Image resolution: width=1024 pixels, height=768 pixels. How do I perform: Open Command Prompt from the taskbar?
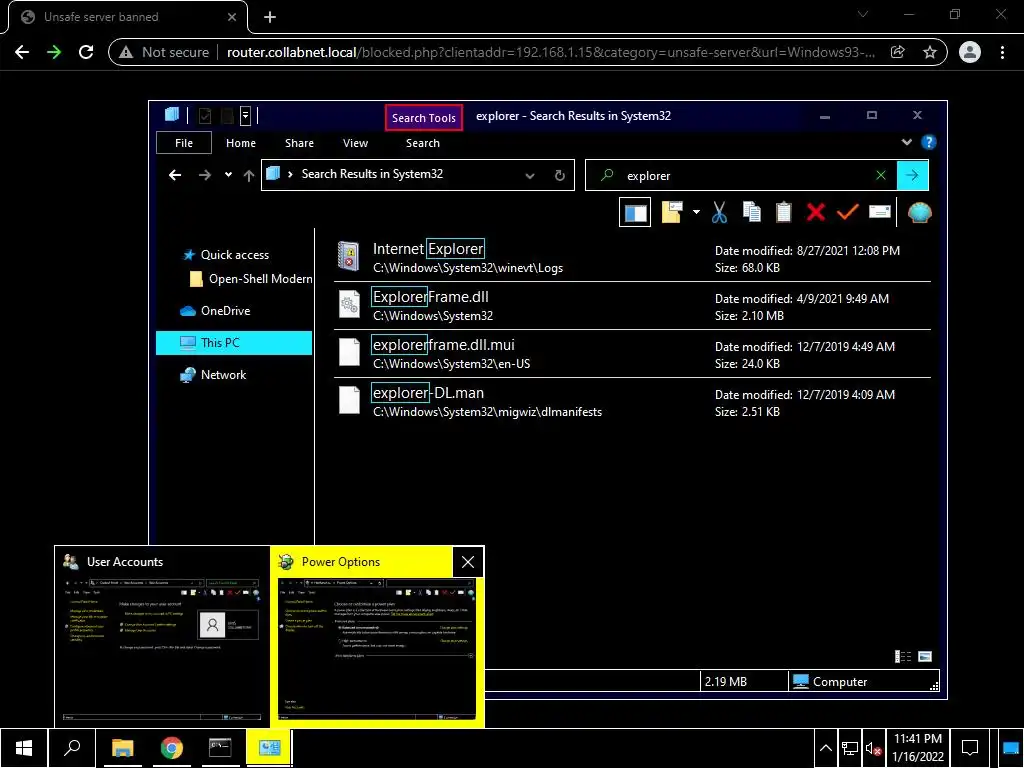pos(220,748)
